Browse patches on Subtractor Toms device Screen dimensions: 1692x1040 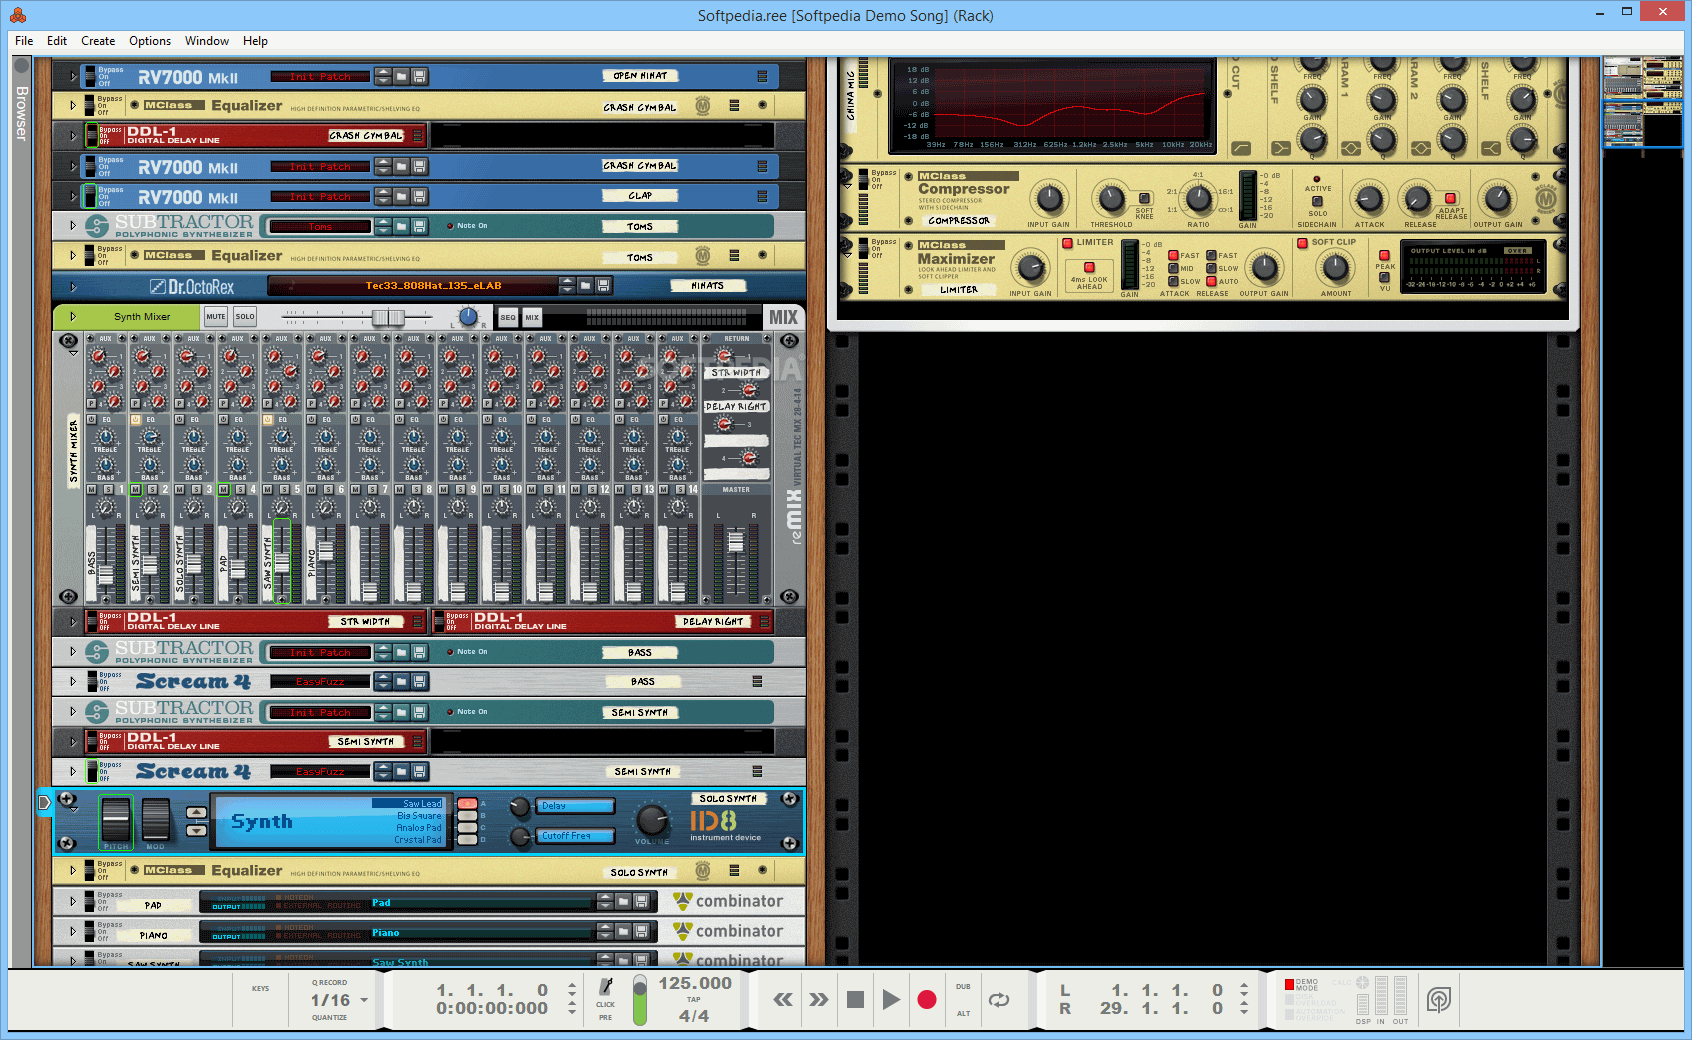click(x=401, y=227)
